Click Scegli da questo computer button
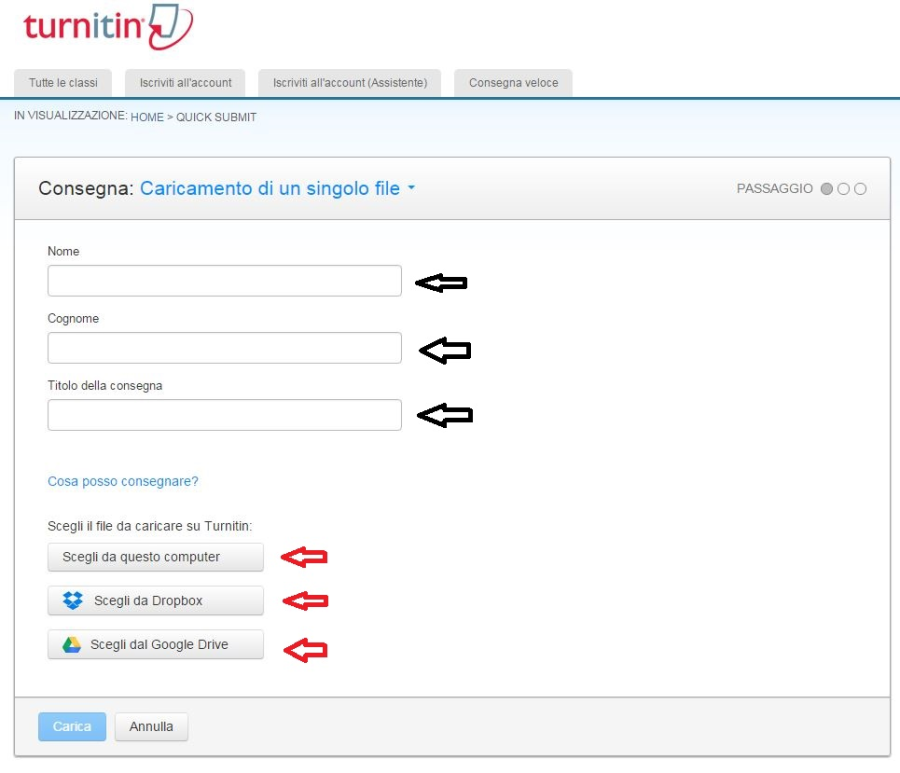 pyautogui.click(x=156, y=557)
